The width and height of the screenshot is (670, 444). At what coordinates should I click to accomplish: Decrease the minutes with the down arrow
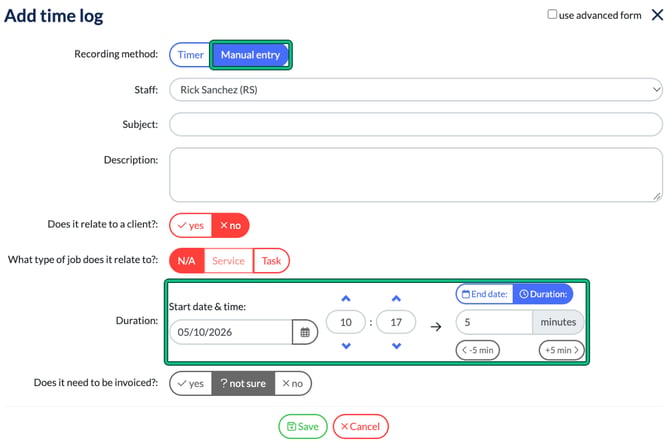pyautogui.click(x=396, y=346)
